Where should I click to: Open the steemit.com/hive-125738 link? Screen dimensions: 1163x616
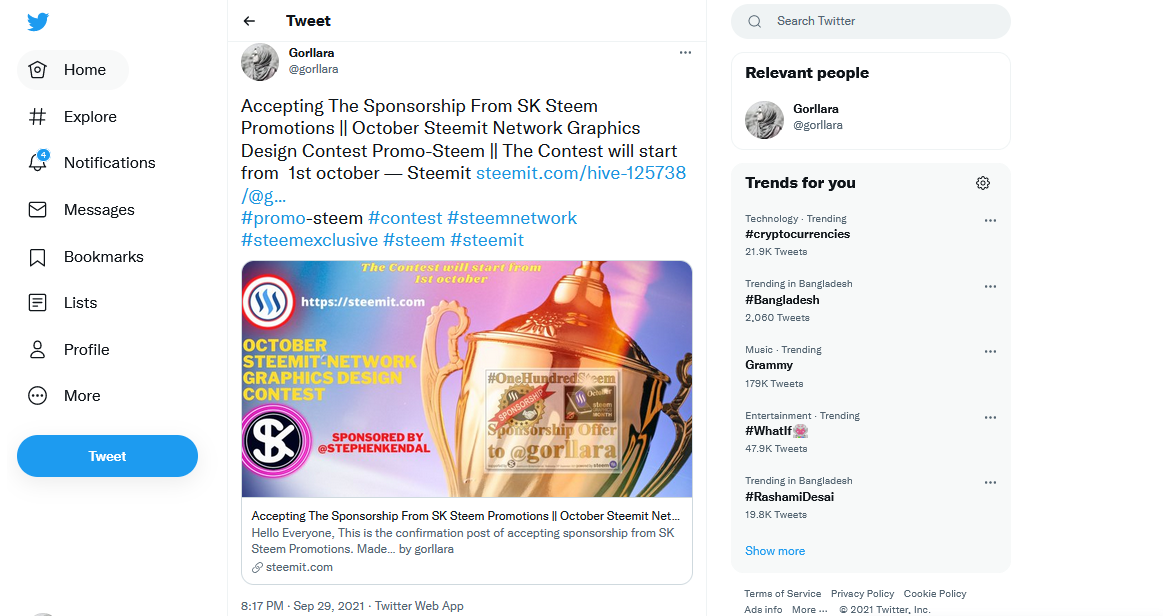(581, 173)
